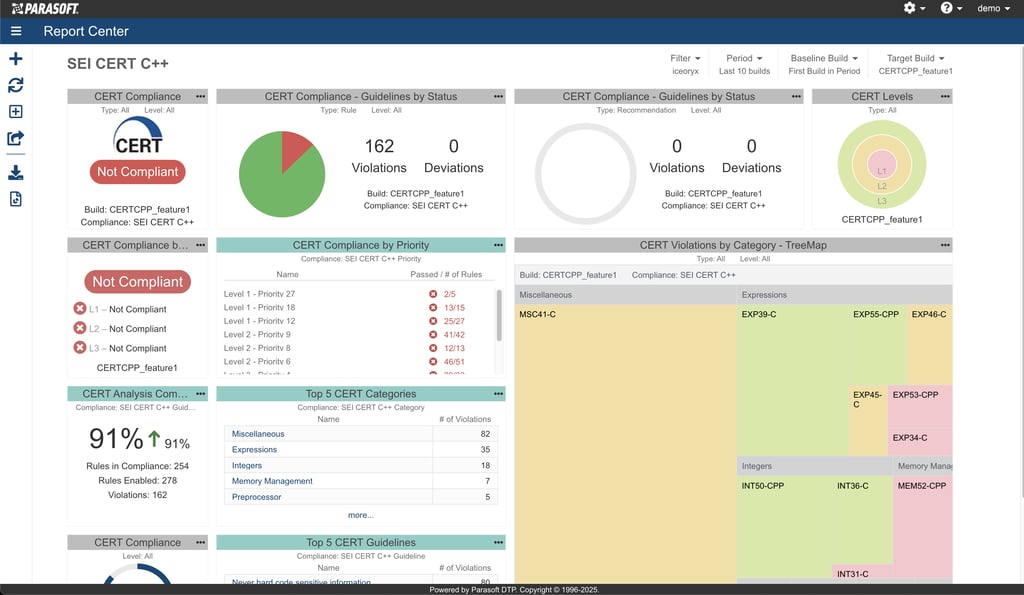This screenshot has width=1024, height=595.
Task: Open the Memory Management category link
Action: [x=272, y=481]
